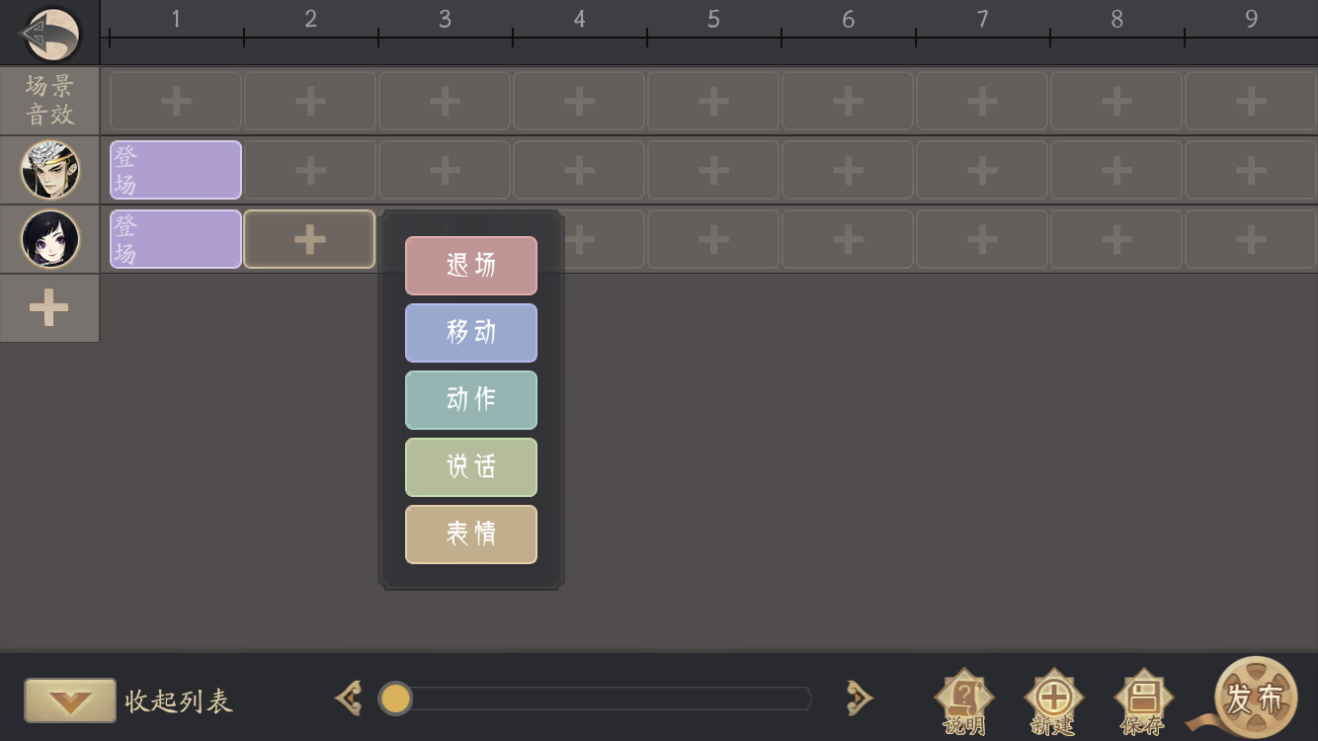Open the 说明 help icon

pyautogui.click(x=964, y=702)
